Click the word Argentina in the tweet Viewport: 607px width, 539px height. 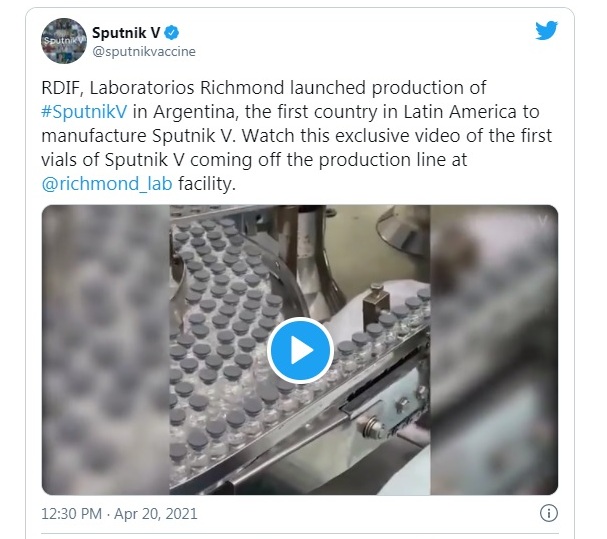(194, 112)
